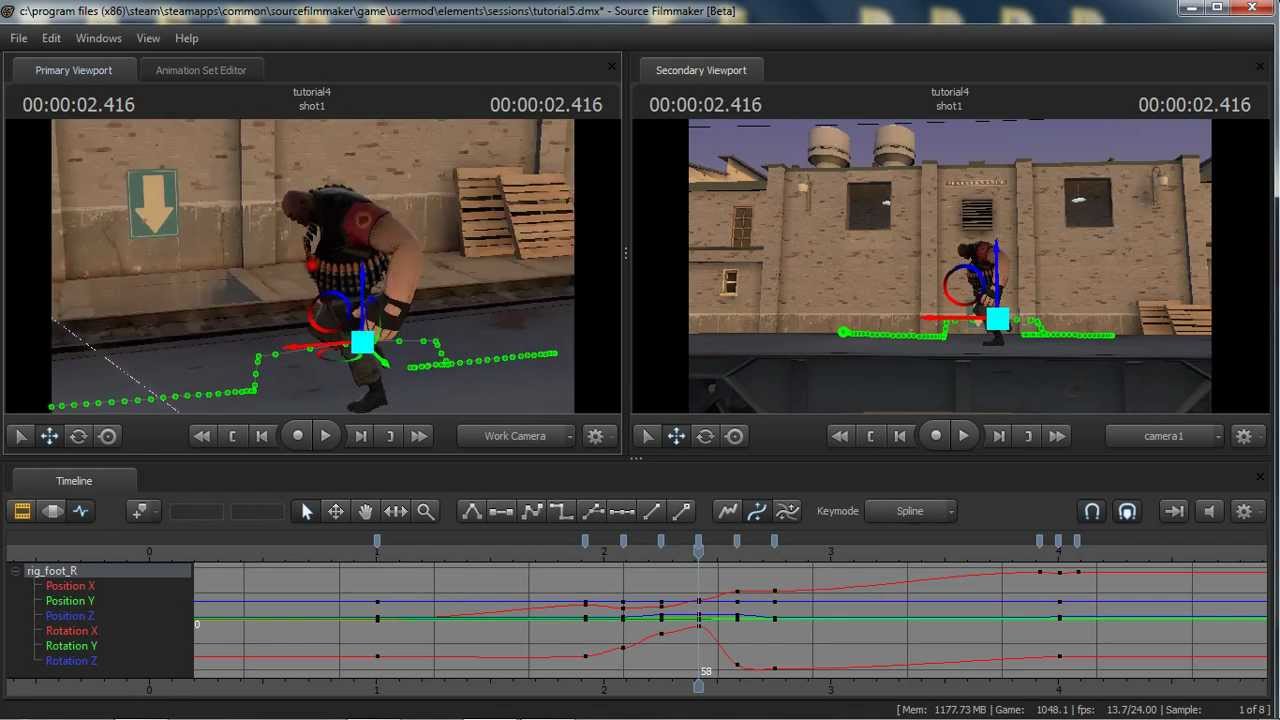1280x720 pixels.
Task: Choose move manipulator in Primary Viewport
Action: (49, 436)
